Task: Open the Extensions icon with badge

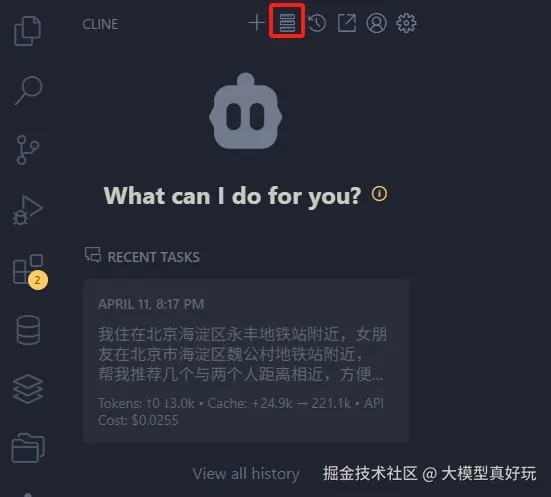Action: tap(29, 271)
